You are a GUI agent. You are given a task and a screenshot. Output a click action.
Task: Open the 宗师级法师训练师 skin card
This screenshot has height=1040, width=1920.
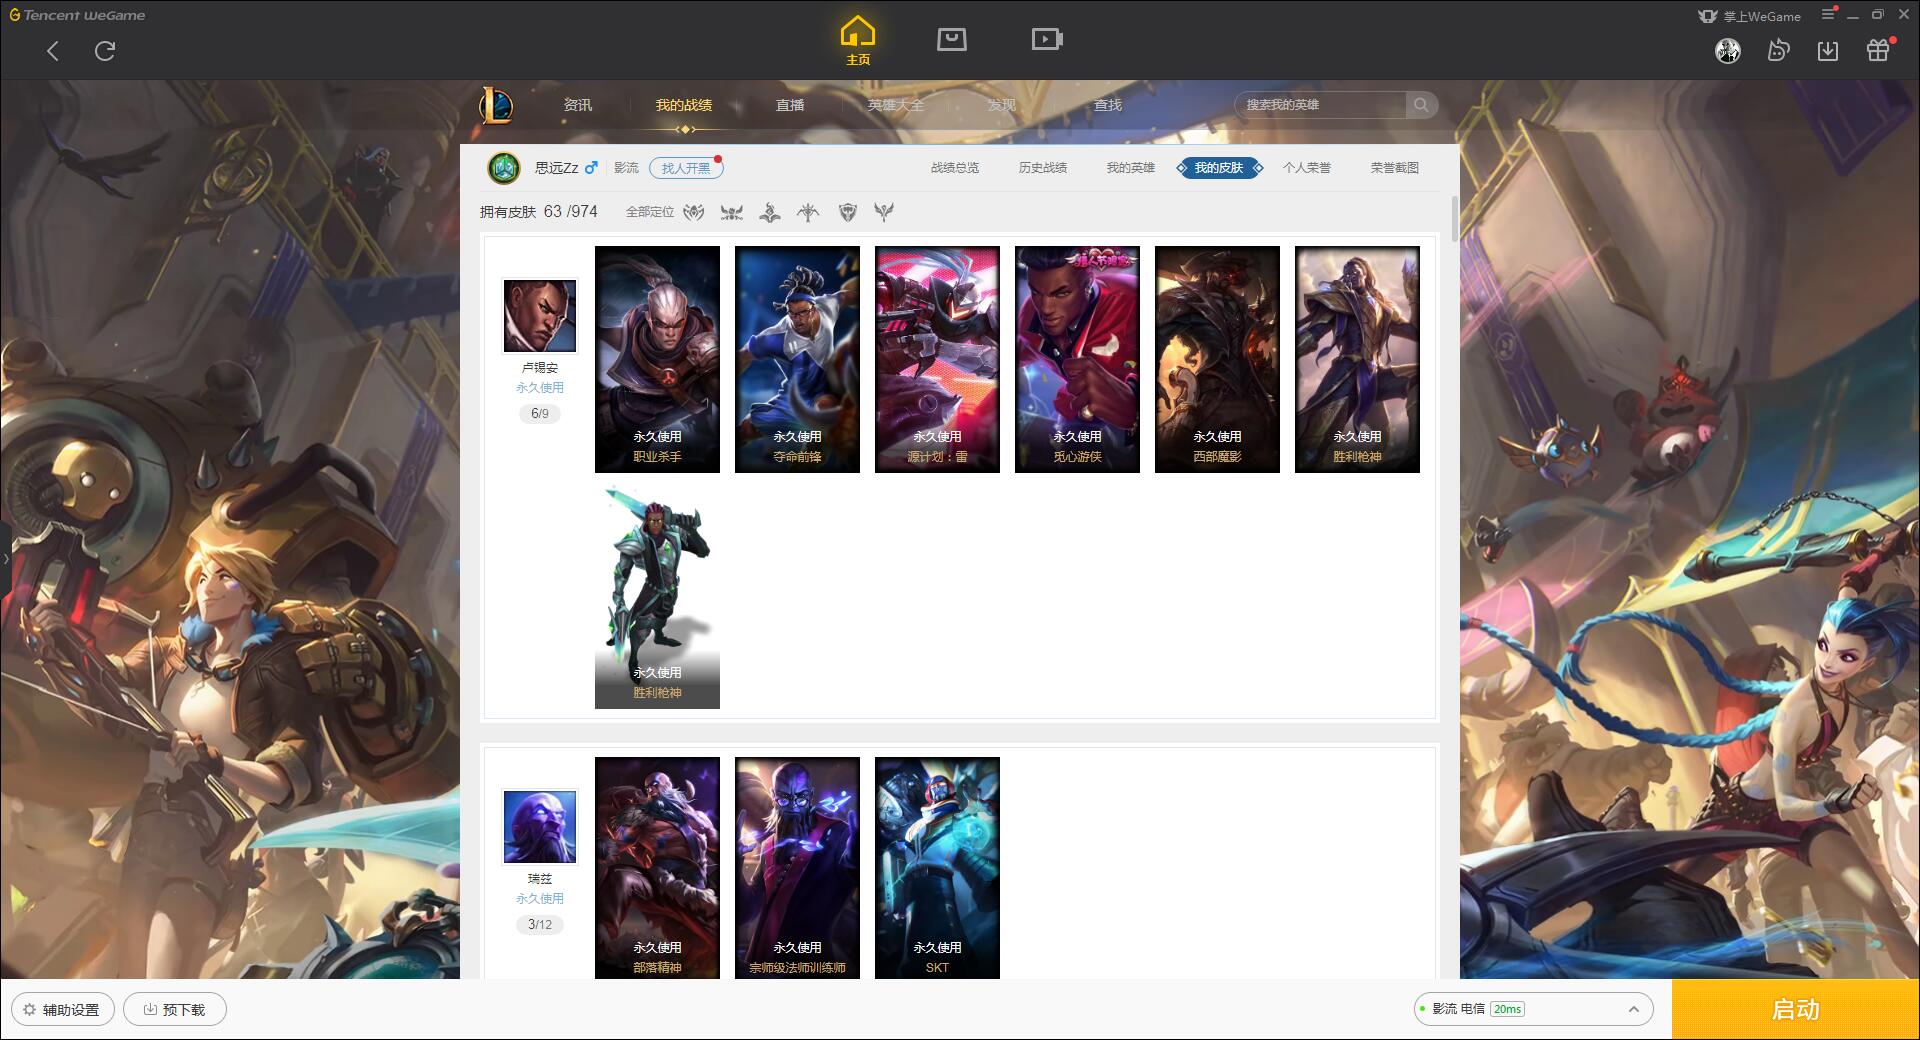pos(797,868)
